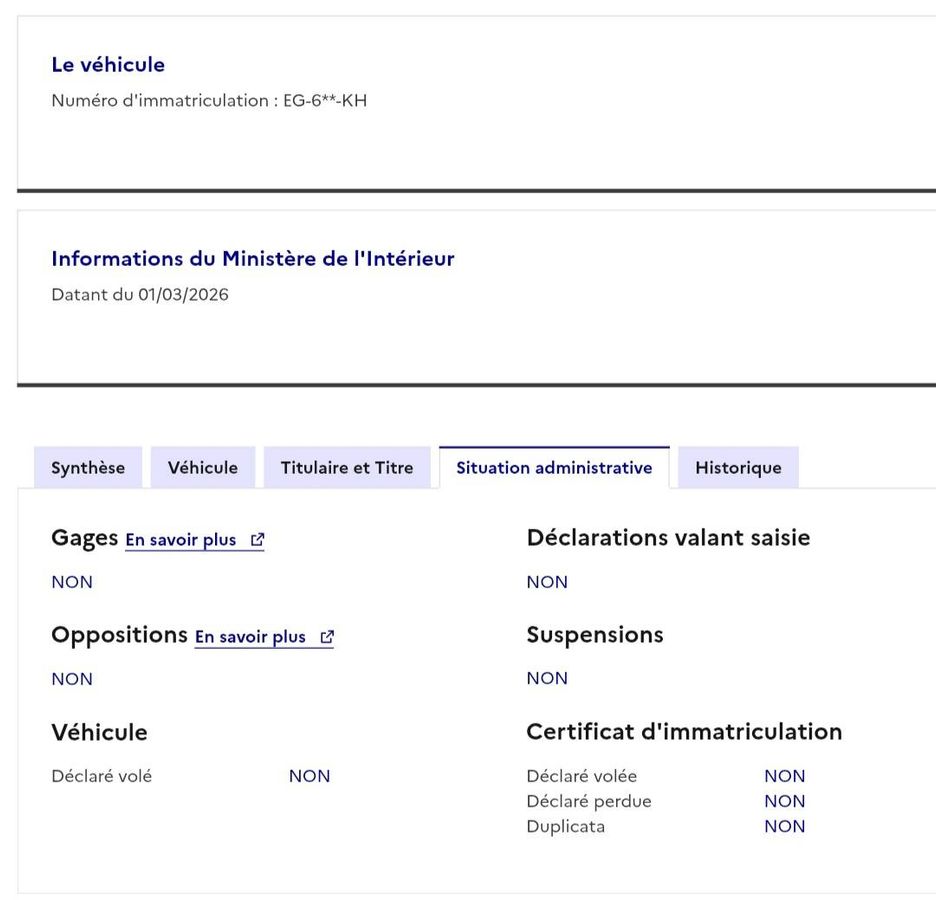
Task: Click the 'Le véhicule' heading
Action: [108, 65]
